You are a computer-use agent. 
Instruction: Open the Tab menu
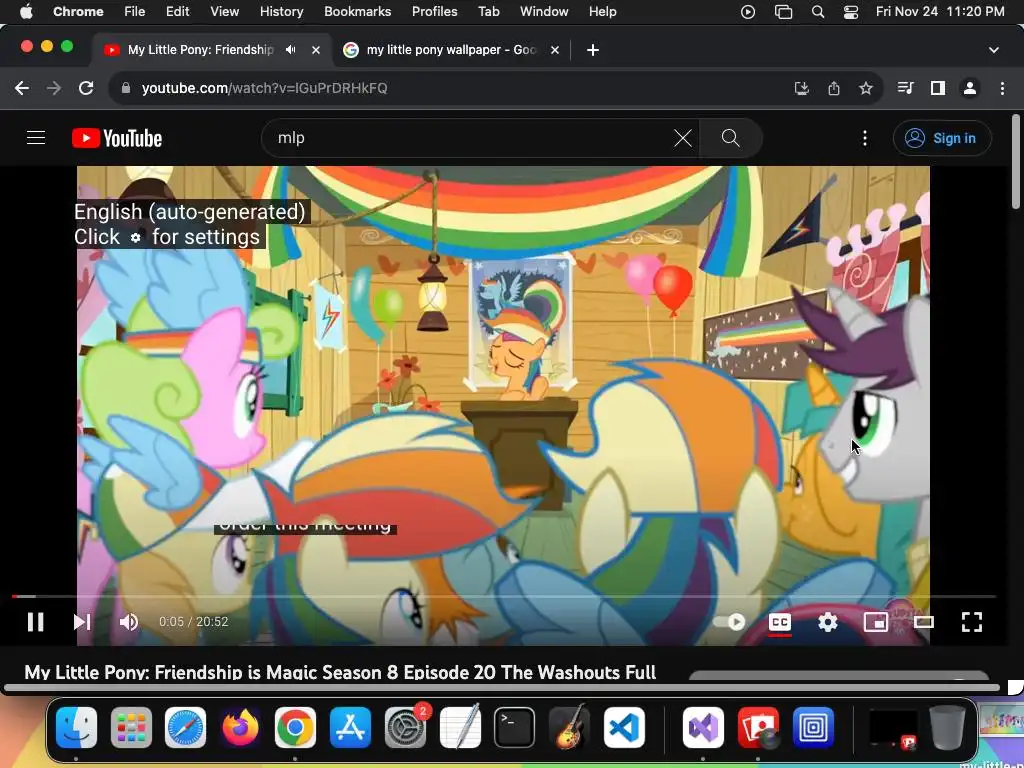pyautogui.click(x=488, y=11)
